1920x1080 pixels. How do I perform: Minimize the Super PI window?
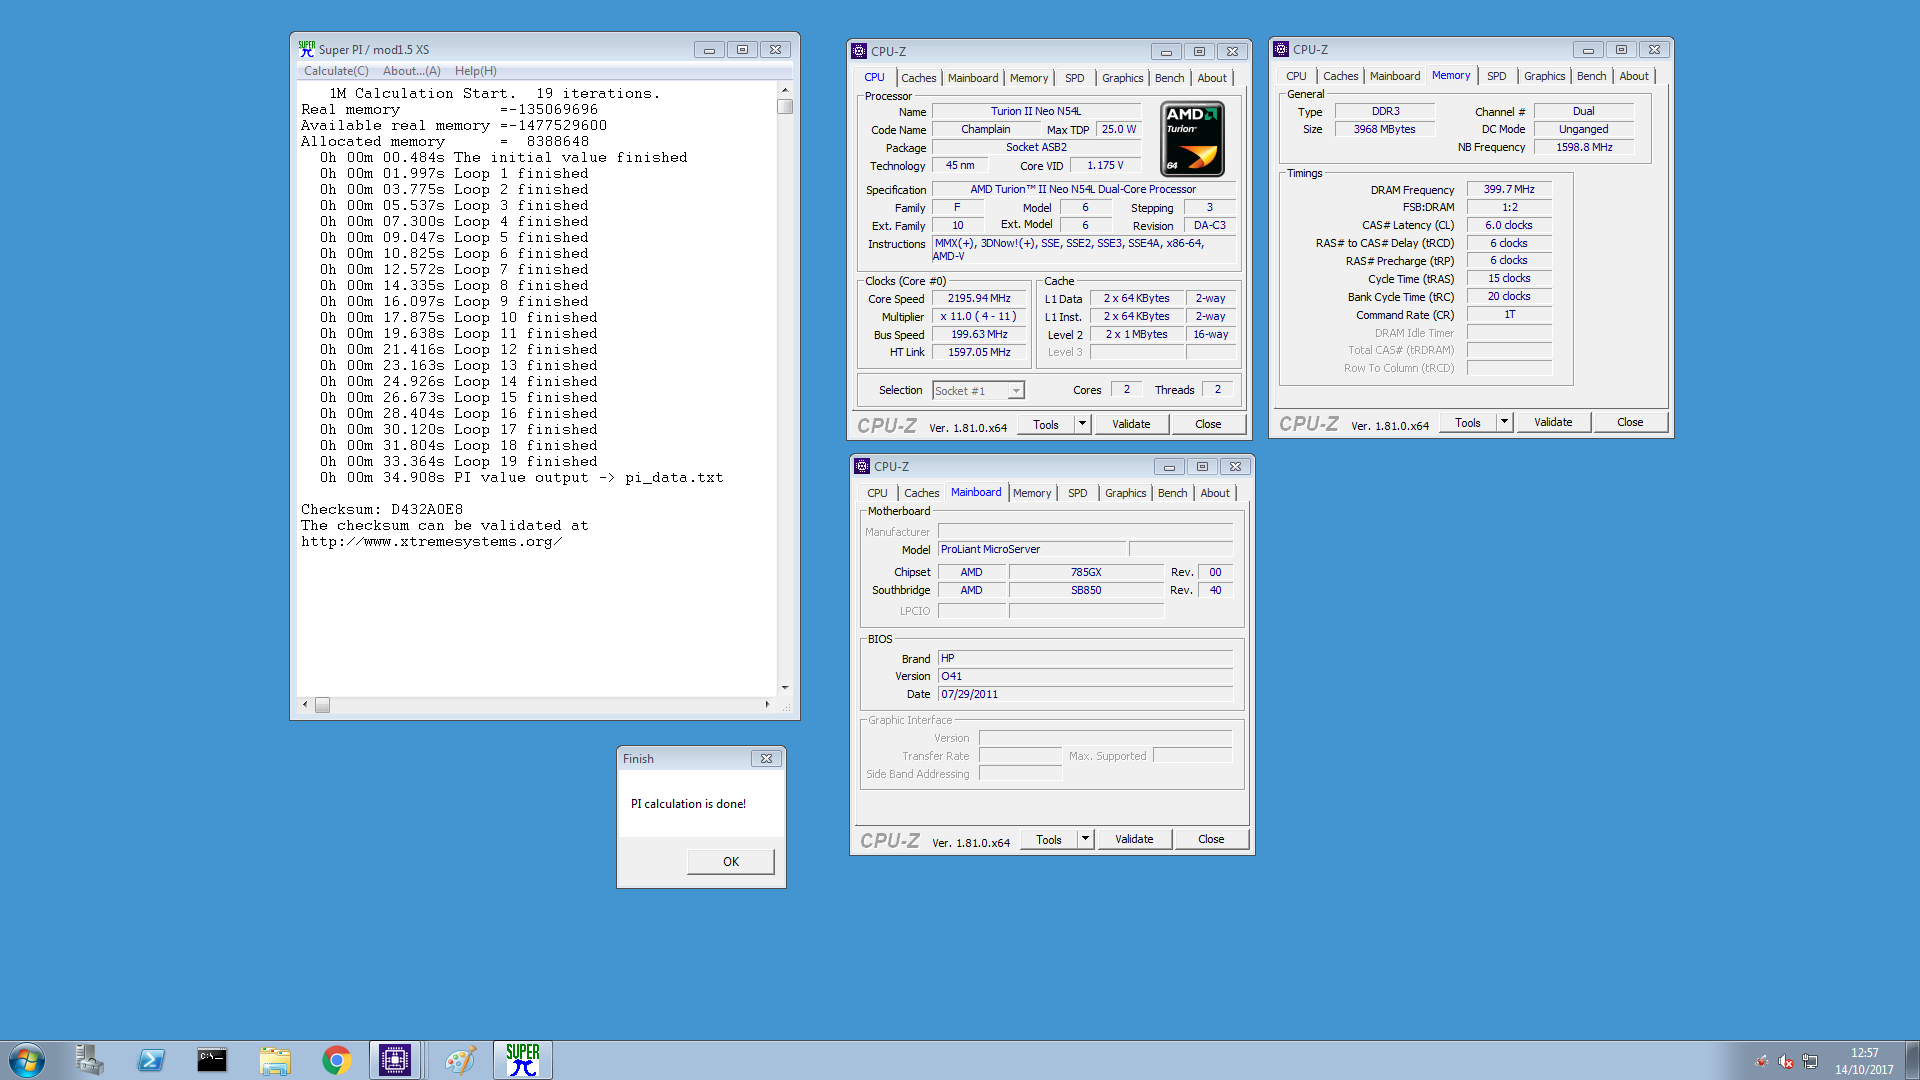(709, 49)
